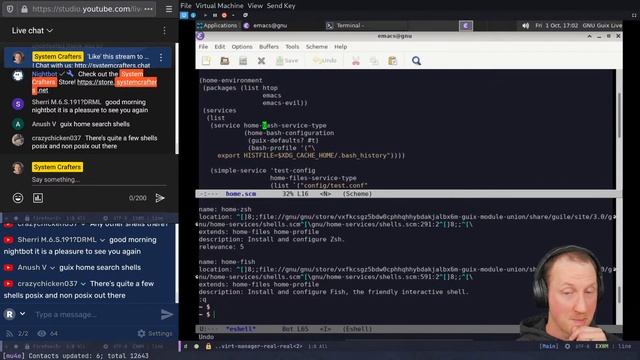Click the Dired directory icon in Emacs toolbar
This screenshot has width=640, height=360.
[x=243, y=61]
